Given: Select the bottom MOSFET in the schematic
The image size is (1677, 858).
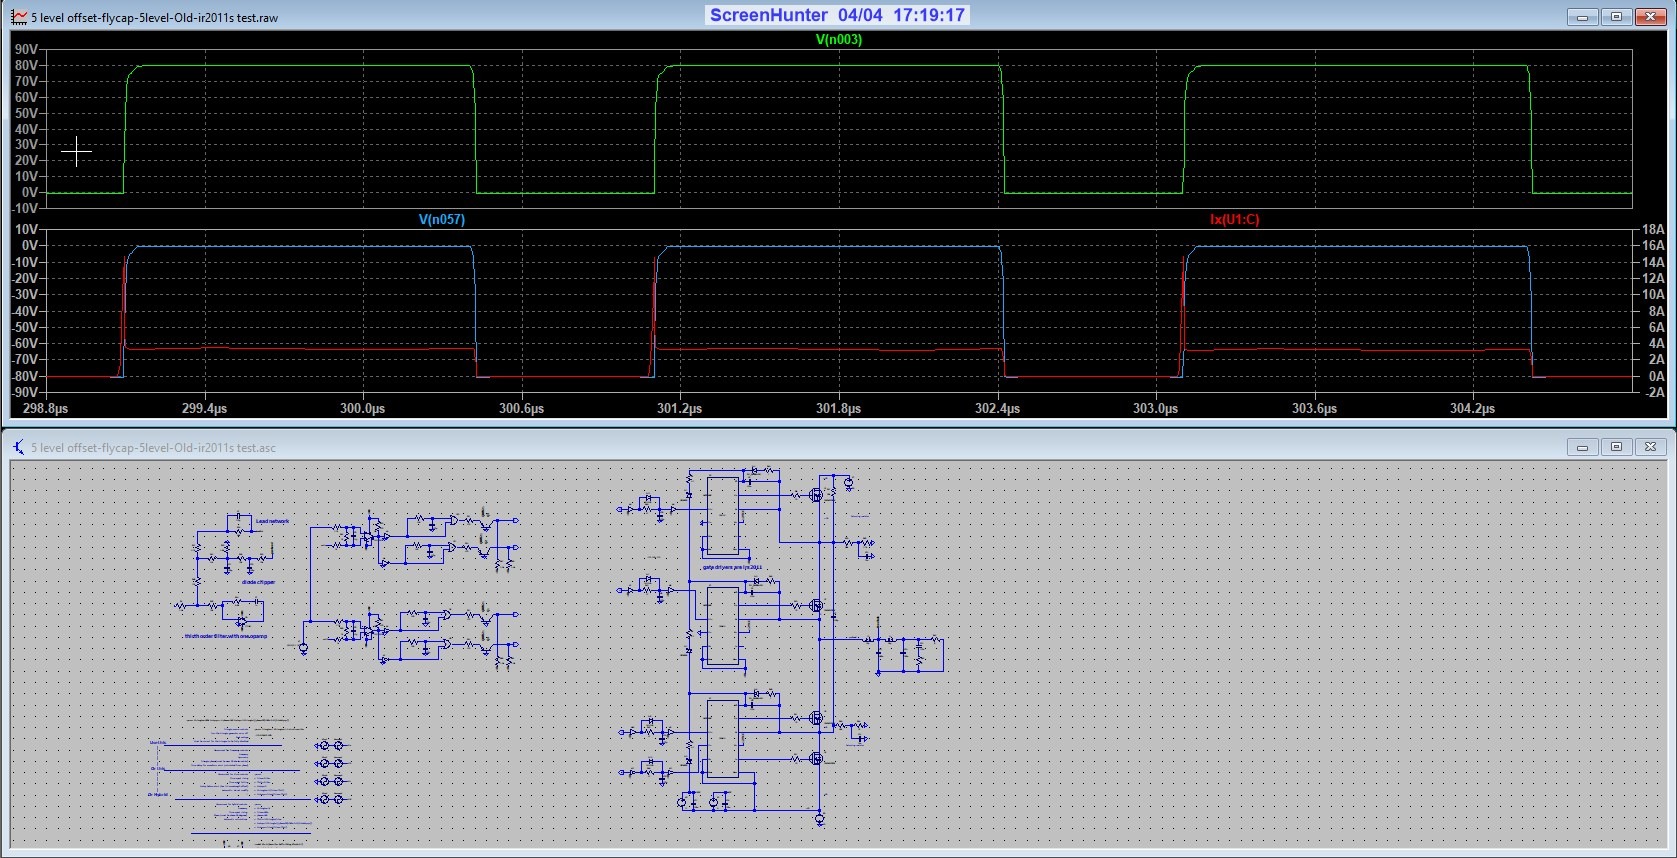Looking at the screenshot, I should point(816,759).
